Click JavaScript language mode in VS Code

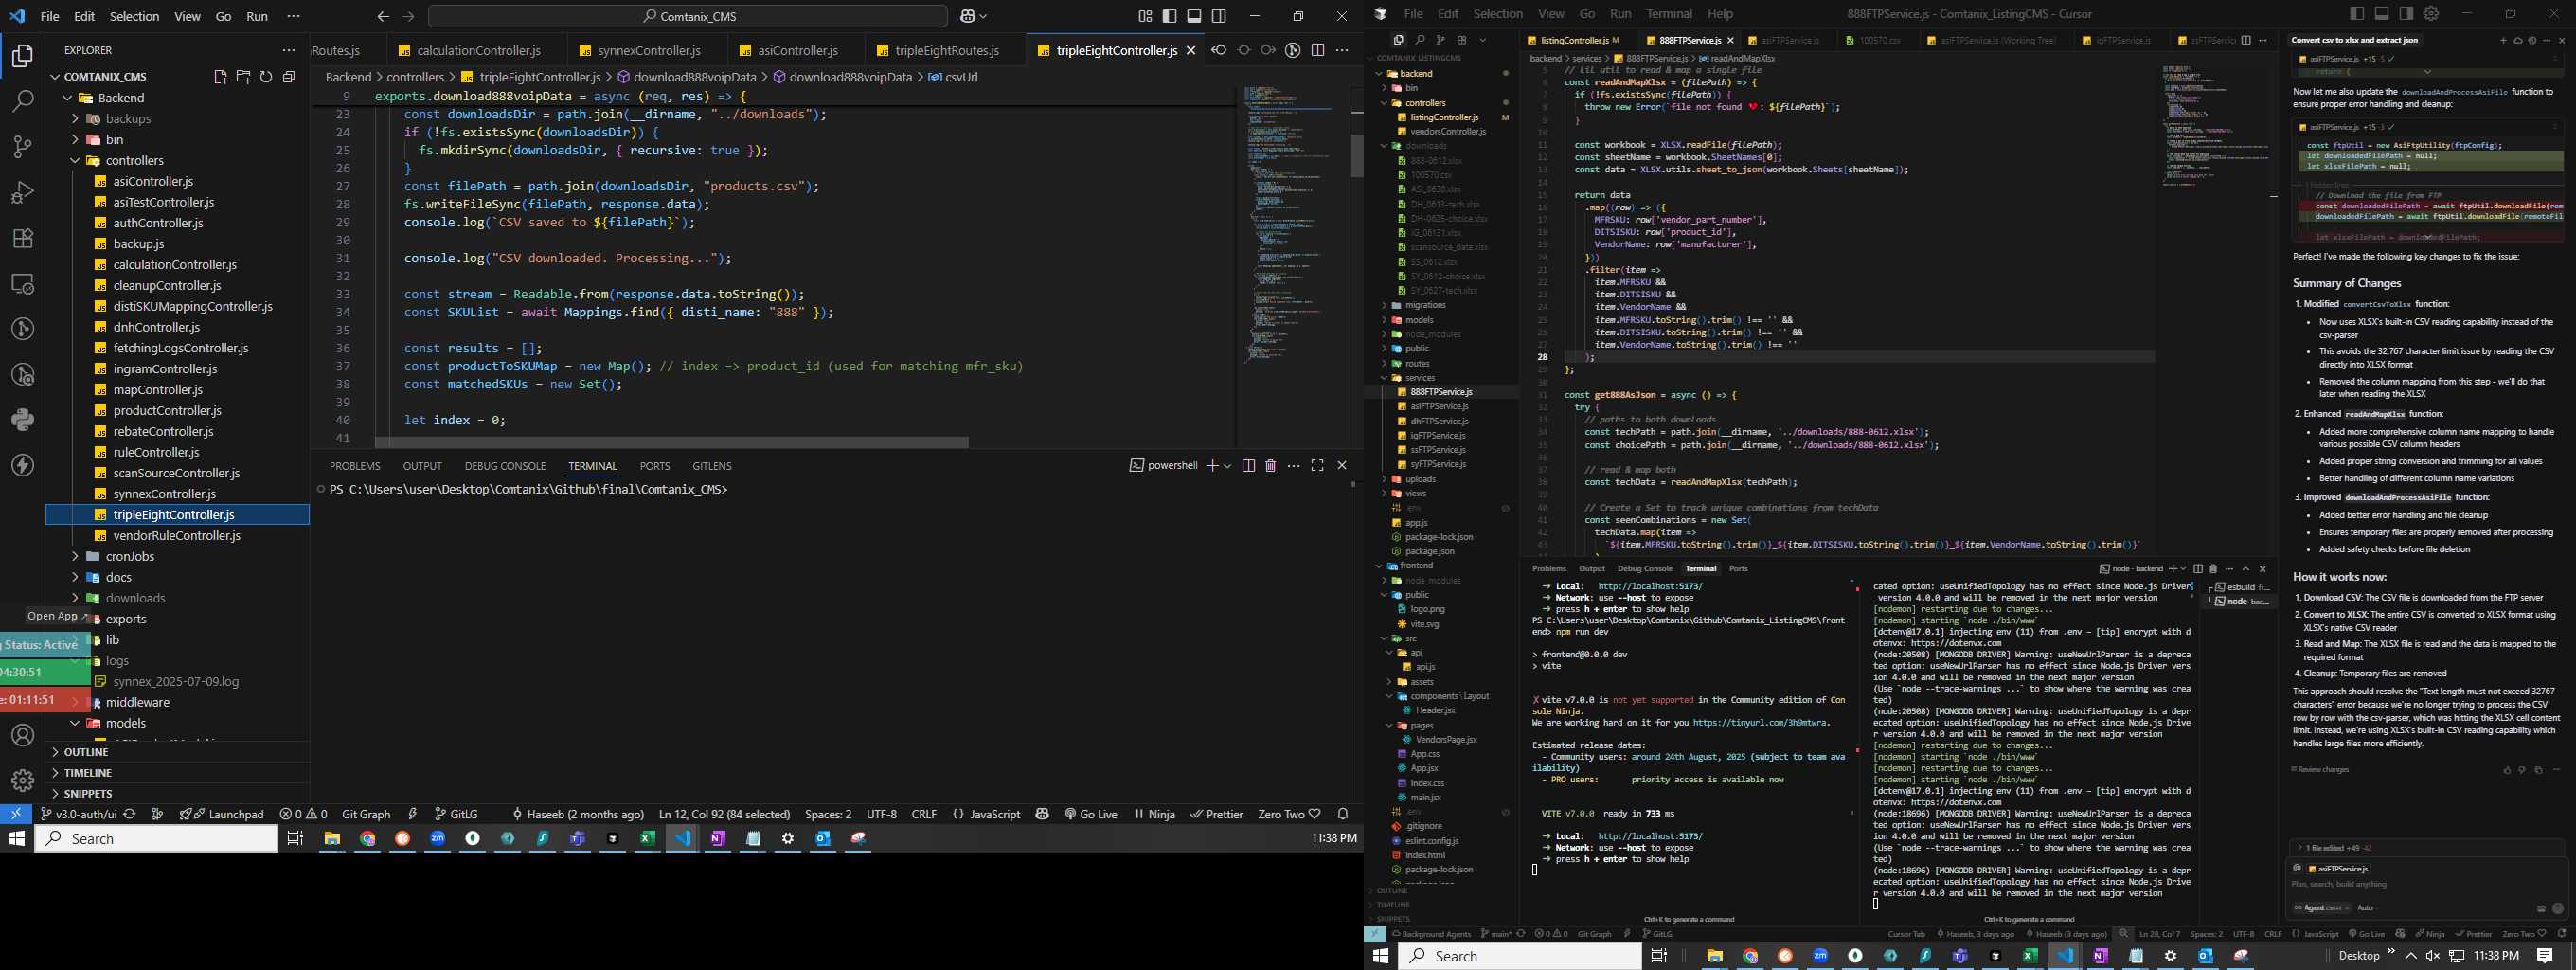986,814
